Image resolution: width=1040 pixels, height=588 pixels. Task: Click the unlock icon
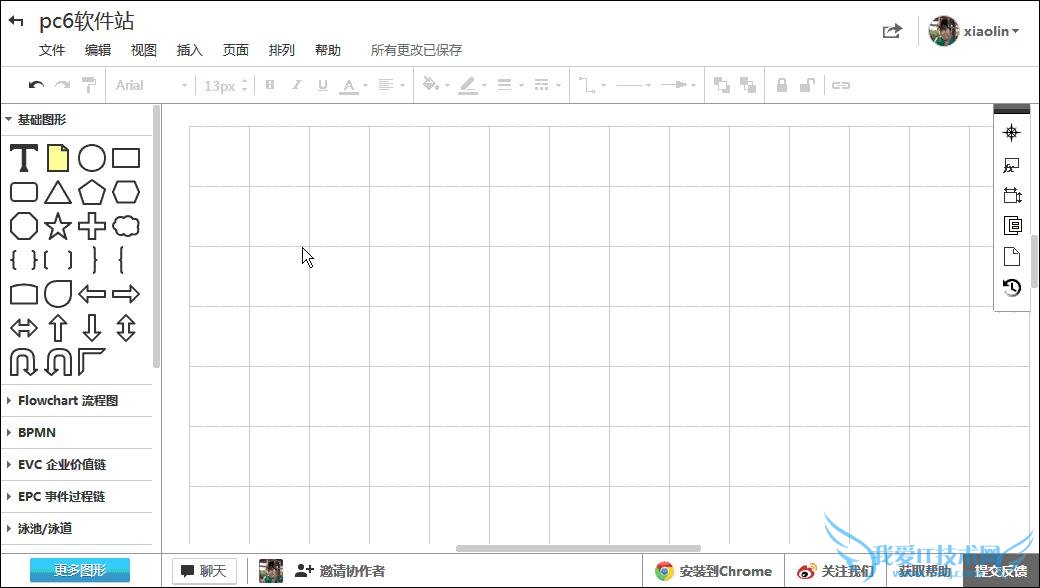tap(807, 85)
